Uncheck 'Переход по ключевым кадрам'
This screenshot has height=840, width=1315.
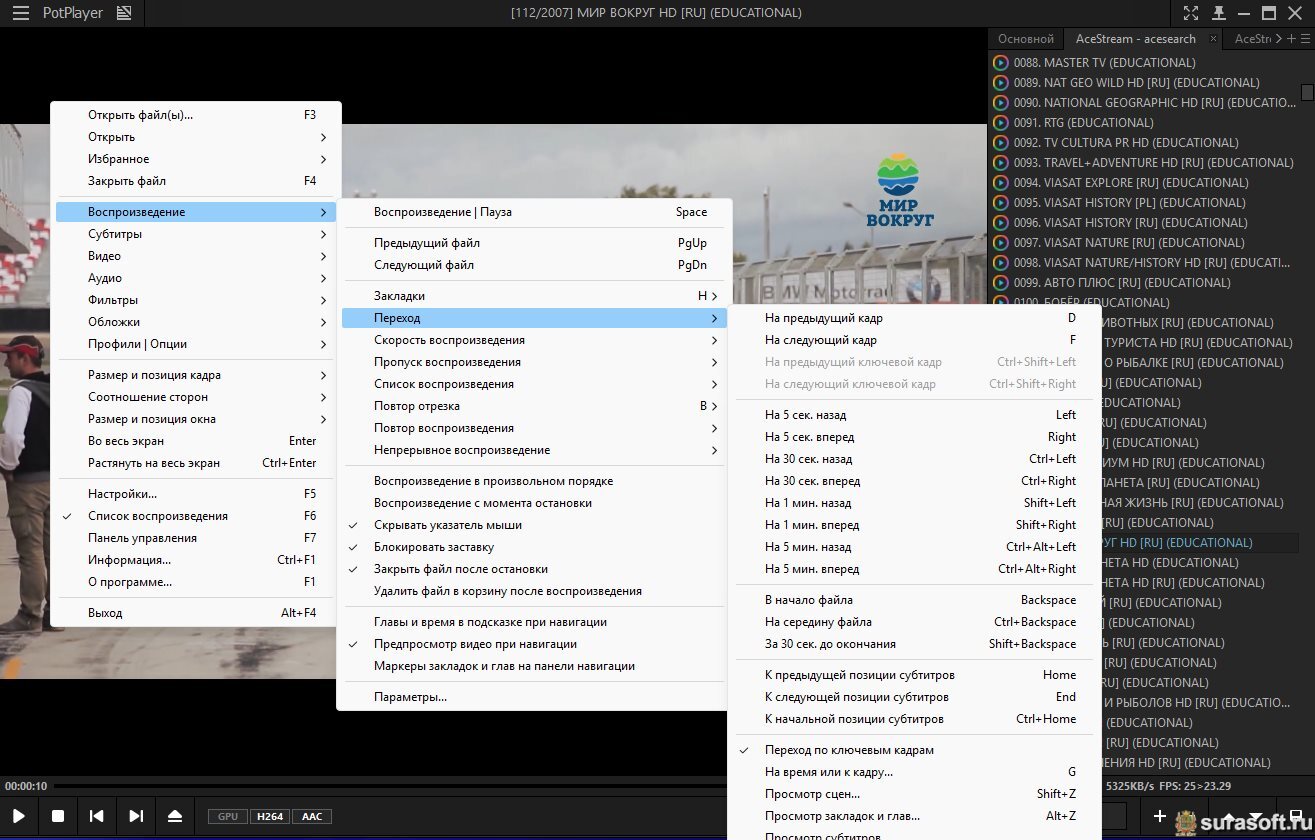click(849, 750)
